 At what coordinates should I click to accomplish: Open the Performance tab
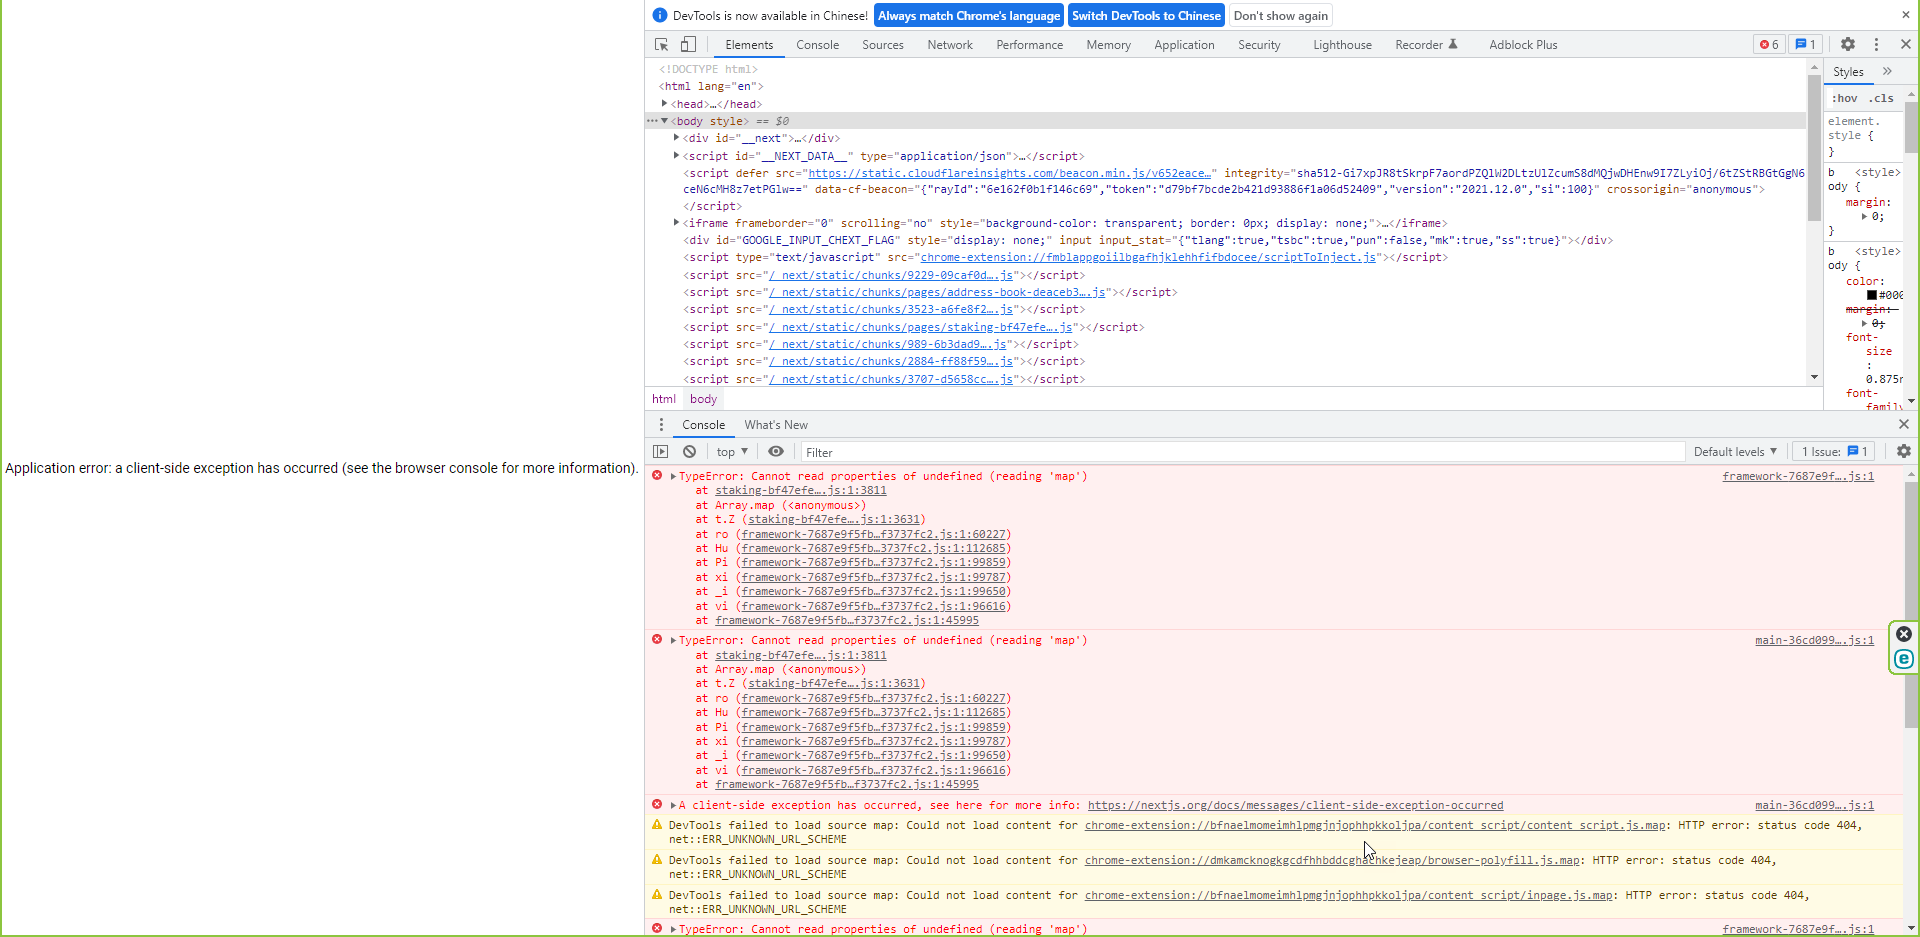(1030, 45)
